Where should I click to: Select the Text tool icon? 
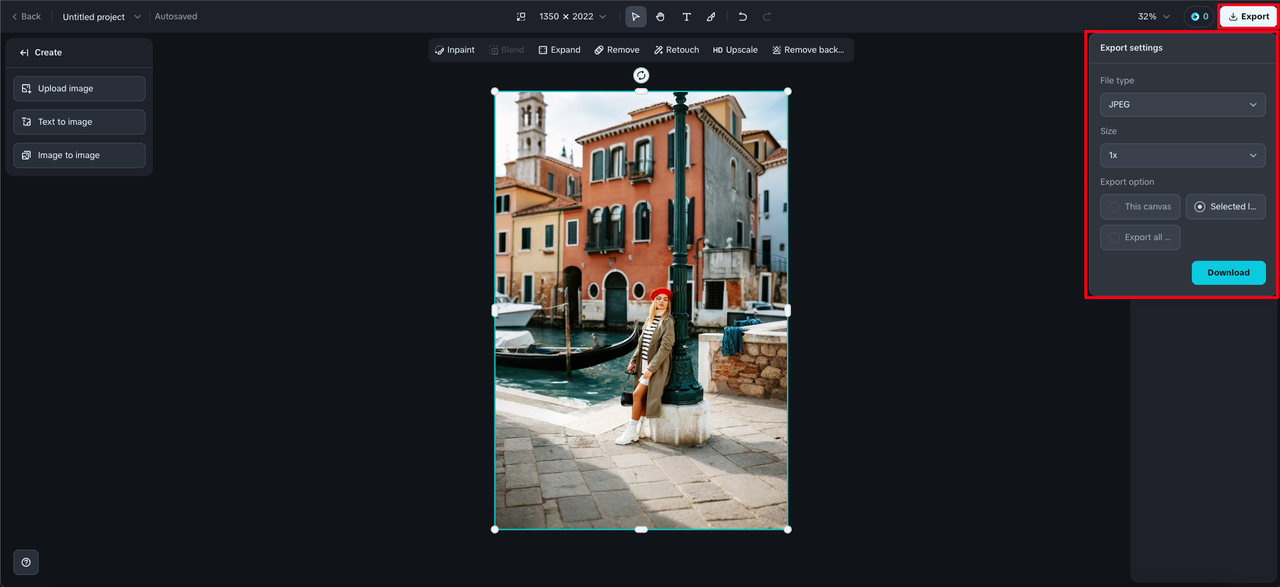tap(686, 17)
